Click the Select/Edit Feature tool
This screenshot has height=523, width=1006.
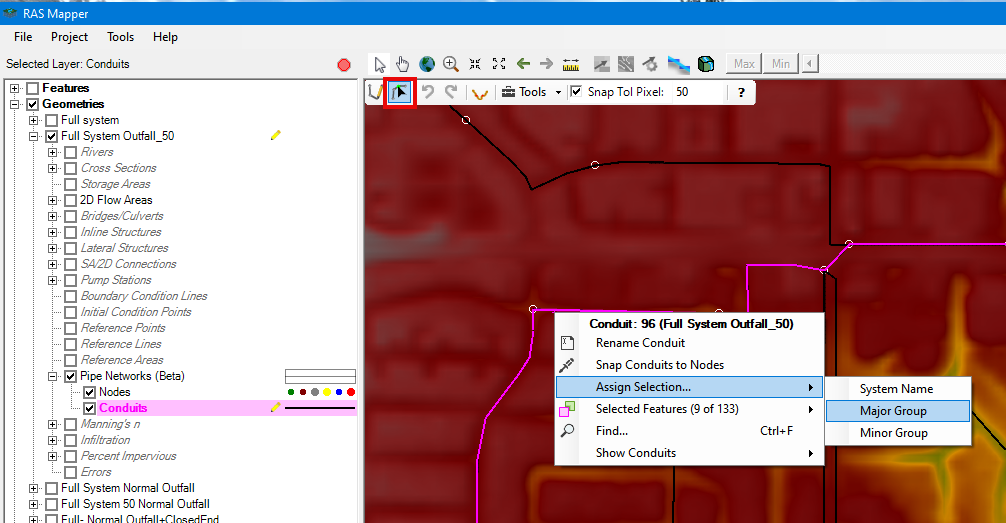tap(400, 92)
